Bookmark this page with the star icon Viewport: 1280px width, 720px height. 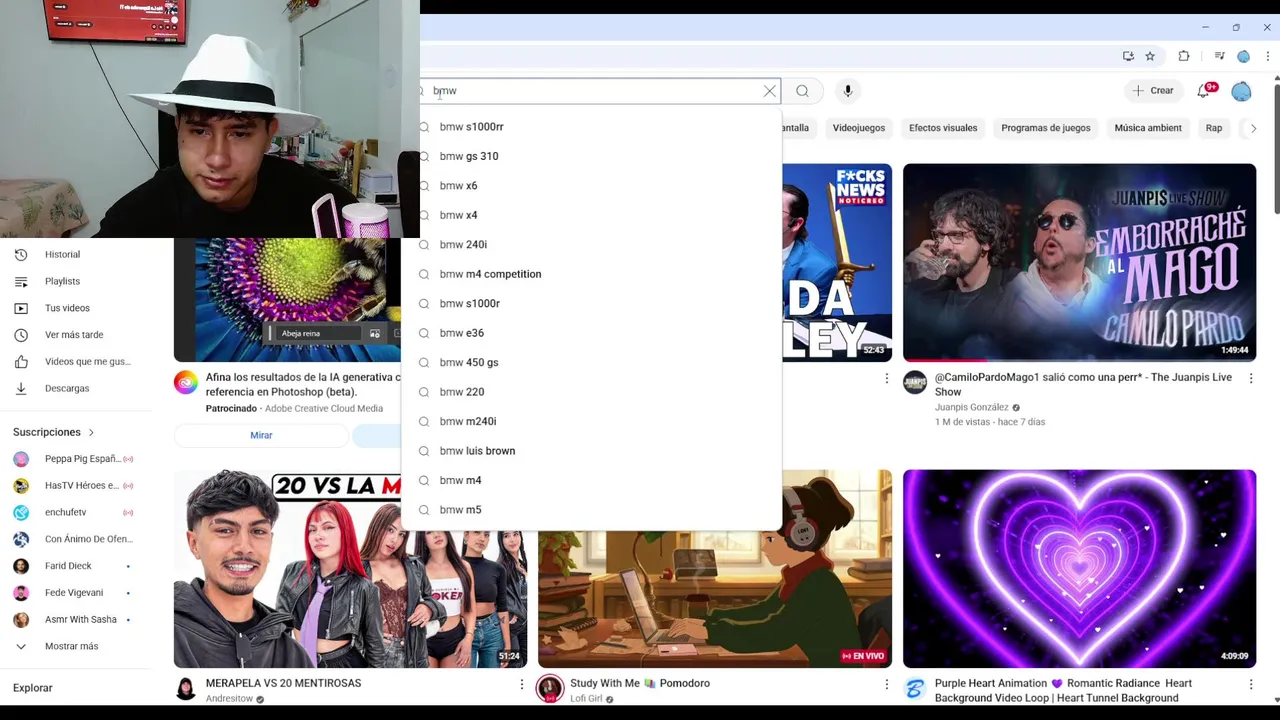[1150, 56]
